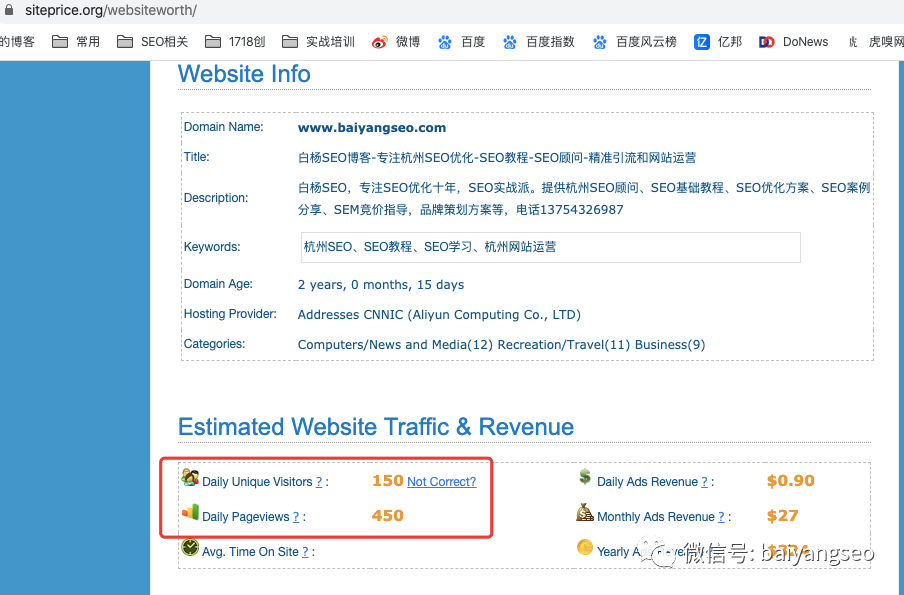Open Daily Pageviews help question mark
904x595 pixels.
[296, 517]
